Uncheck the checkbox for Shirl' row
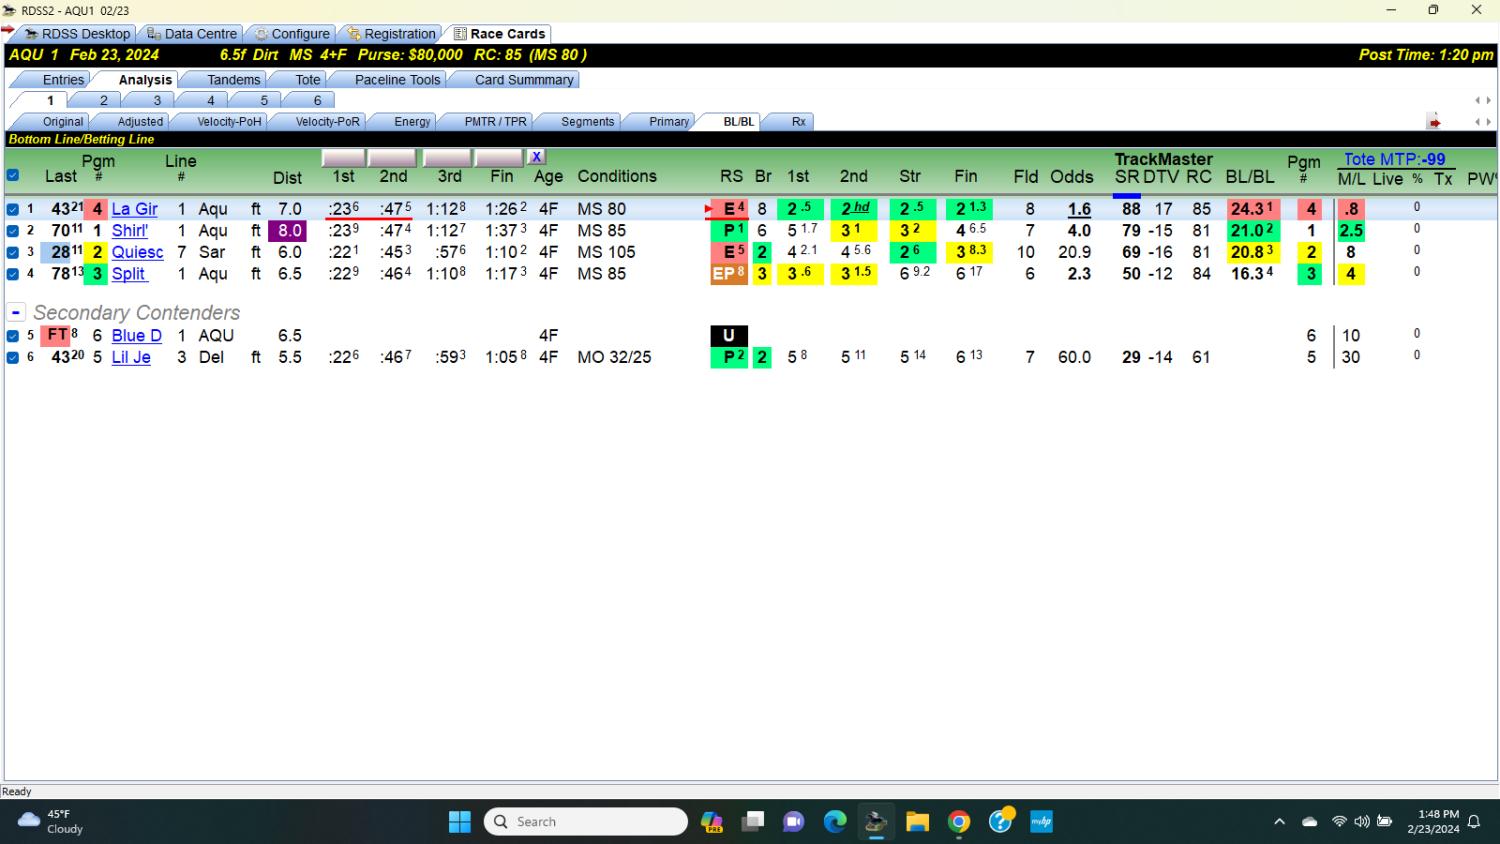The width and height of the screenshot is (1500, 844). (13, 231)
